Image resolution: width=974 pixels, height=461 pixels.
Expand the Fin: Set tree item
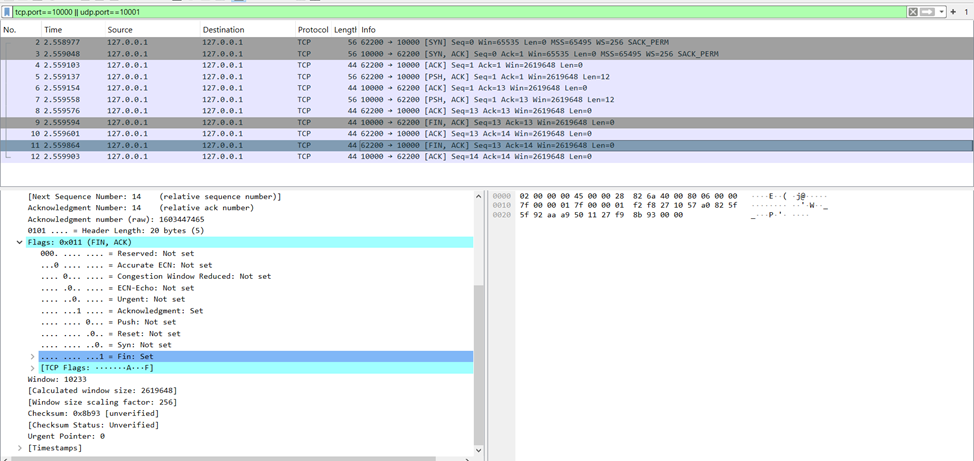tap(32, 356)
